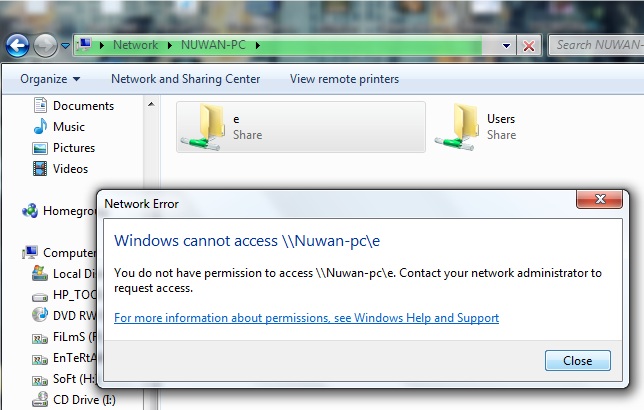The image size is (644, 410).
Task: Click the computer icon in the address bar
Action: [x=85, y=44]
